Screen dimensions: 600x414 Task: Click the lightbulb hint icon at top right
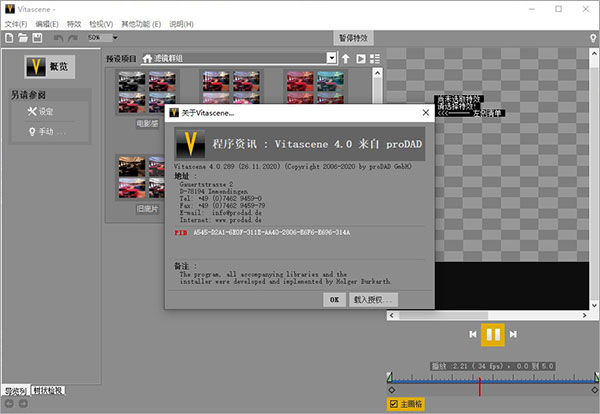(590, 39)
